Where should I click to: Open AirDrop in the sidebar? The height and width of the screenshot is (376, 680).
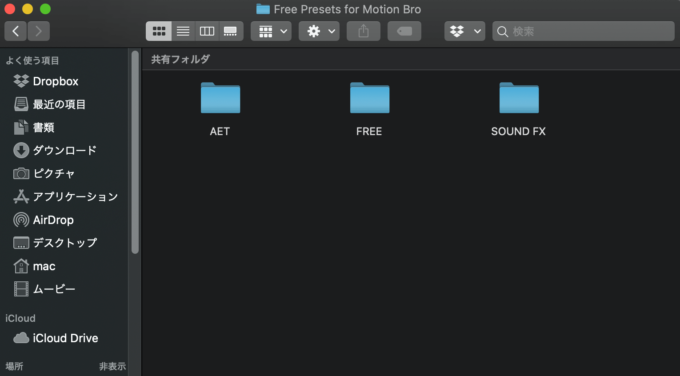click(x=65, y=220)
